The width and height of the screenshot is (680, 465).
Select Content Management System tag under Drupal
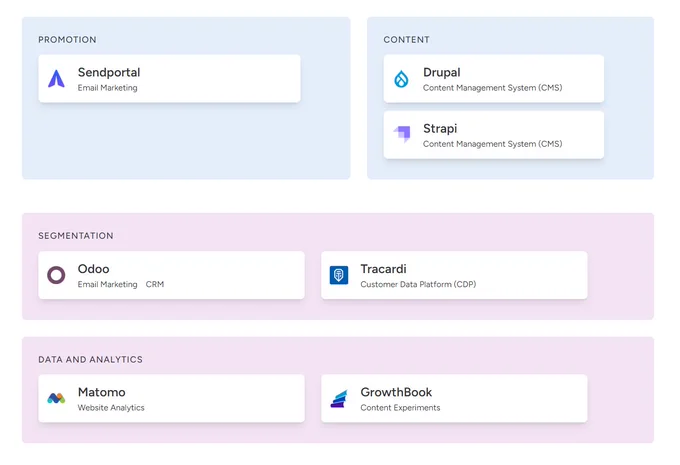pyautogui.click(x=492, y=88)
